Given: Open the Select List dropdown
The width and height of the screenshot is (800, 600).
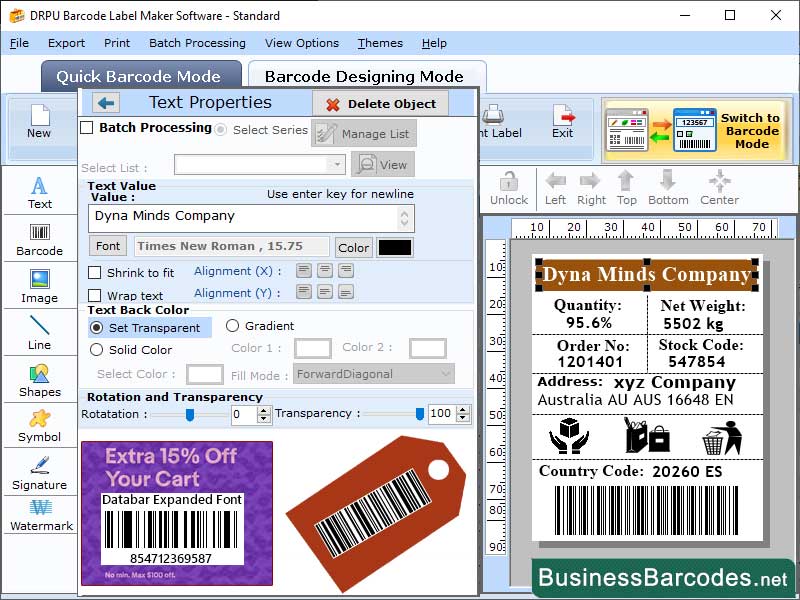Looking at the screenshot, I should pos(336,164).
